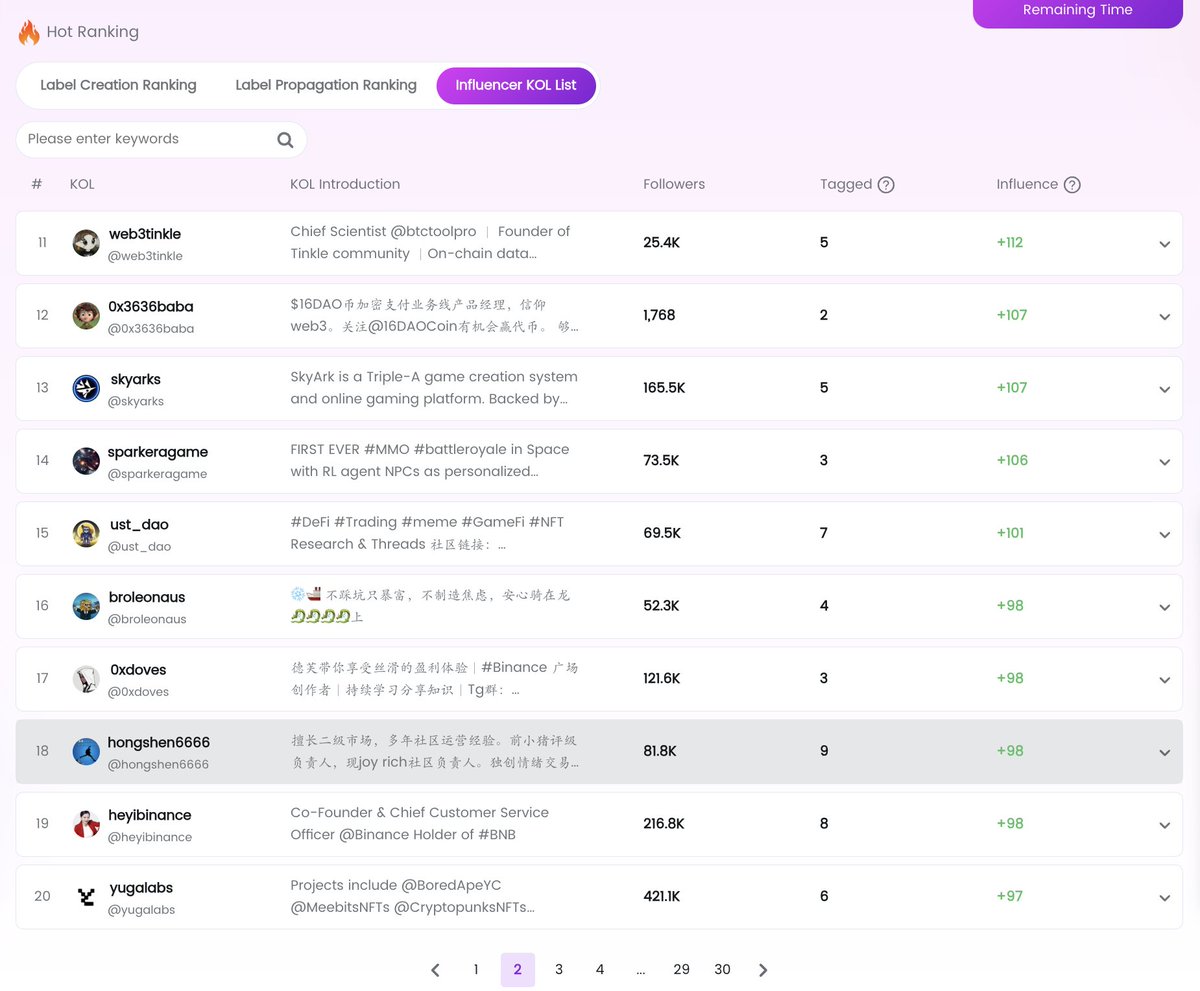Click 0x3636baba's avatar

(x=86, y=316)
